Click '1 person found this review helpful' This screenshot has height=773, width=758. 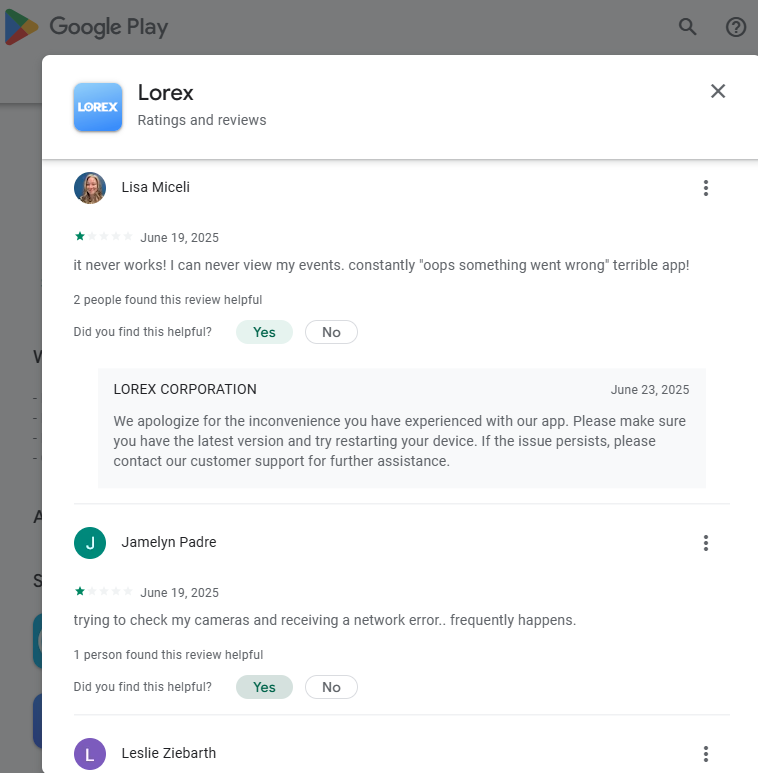click(168, 655)
